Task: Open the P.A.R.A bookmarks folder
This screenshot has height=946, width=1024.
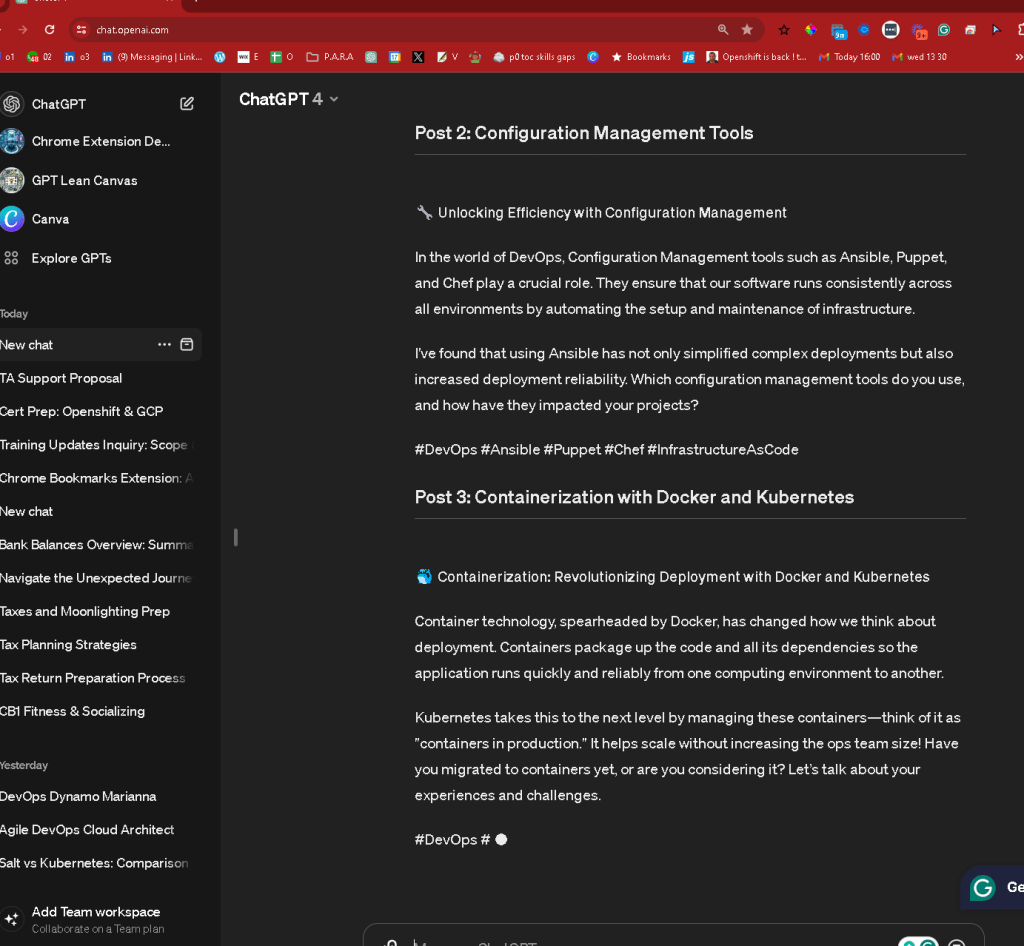Action: [x=330, y=57]
